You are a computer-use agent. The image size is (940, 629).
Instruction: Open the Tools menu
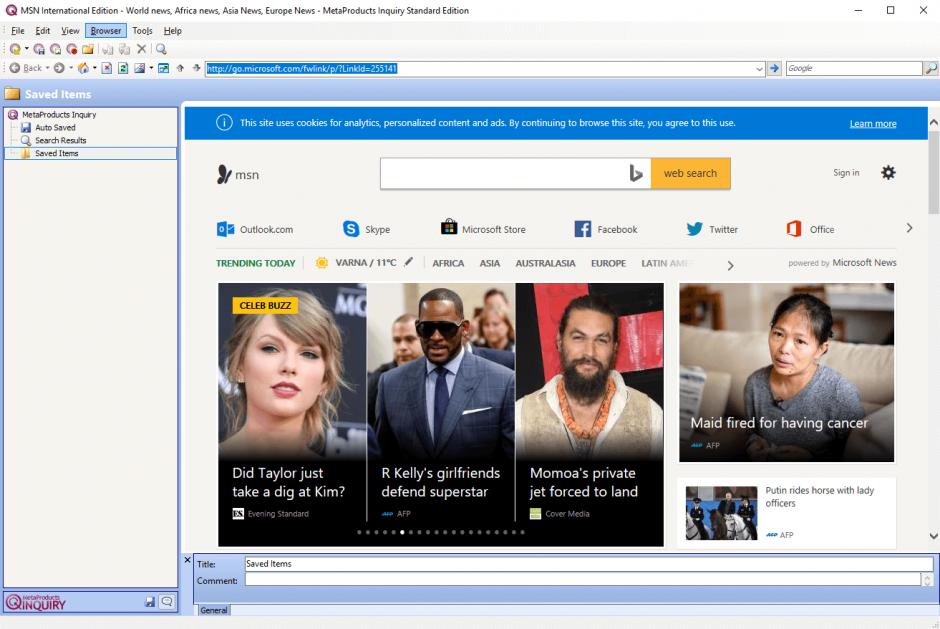(x=142, y=31)
